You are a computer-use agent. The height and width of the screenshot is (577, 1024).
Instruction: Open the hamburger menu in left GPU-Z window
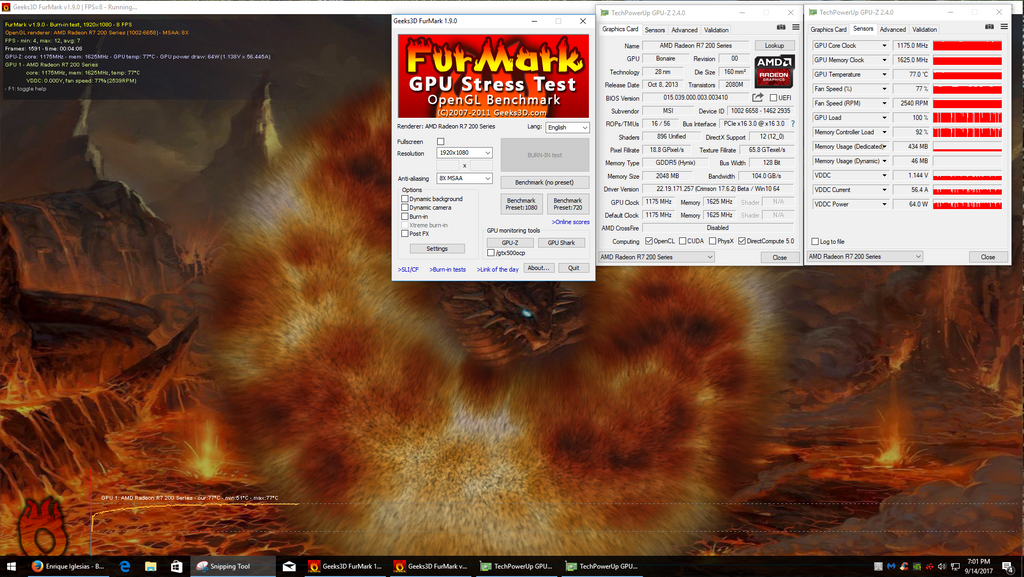[795, 27]
